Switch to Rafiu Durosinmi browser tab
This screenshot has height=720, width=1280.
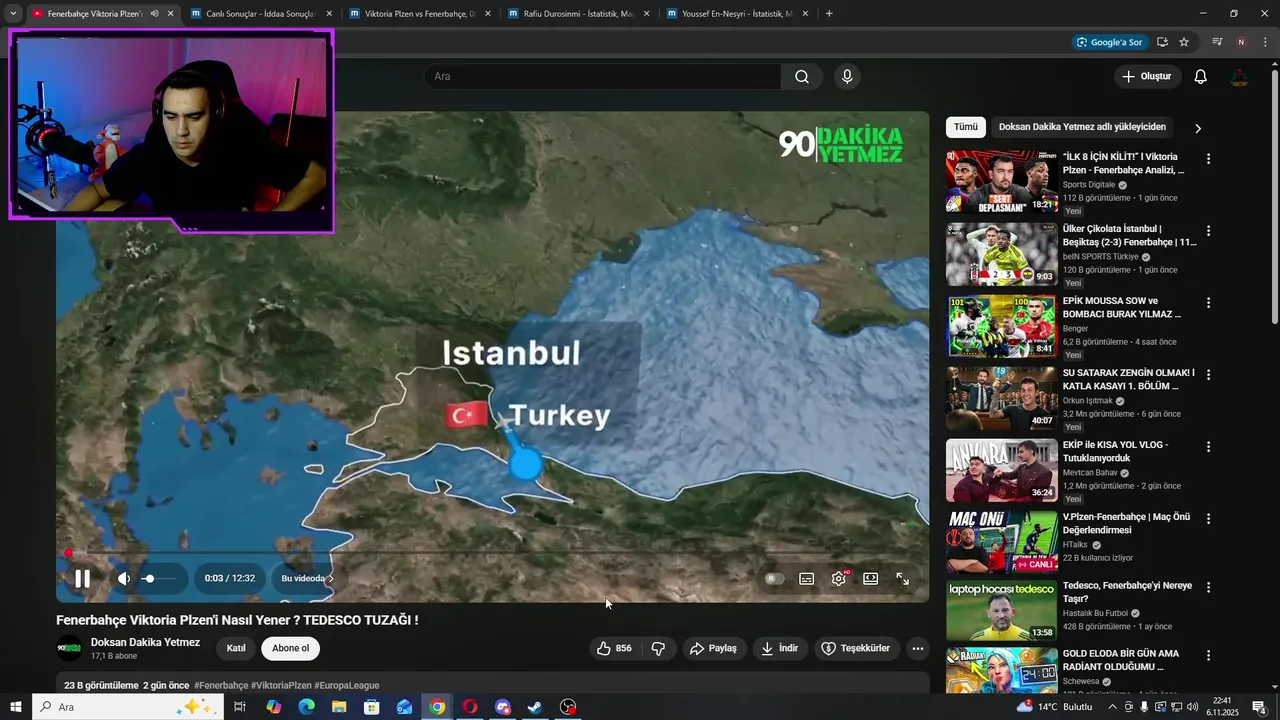click(578, 14)
